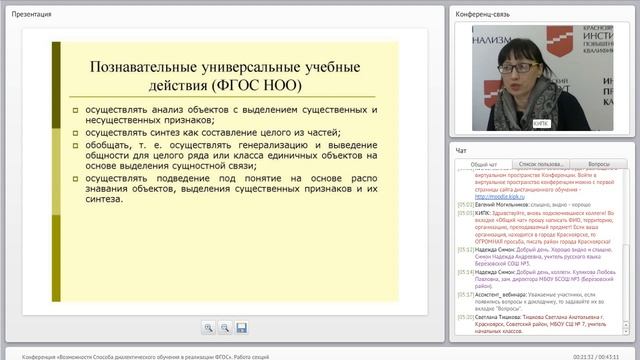
Task: Click the slide title Познавательные универсальные учебные действия
Action: (225, 76)
